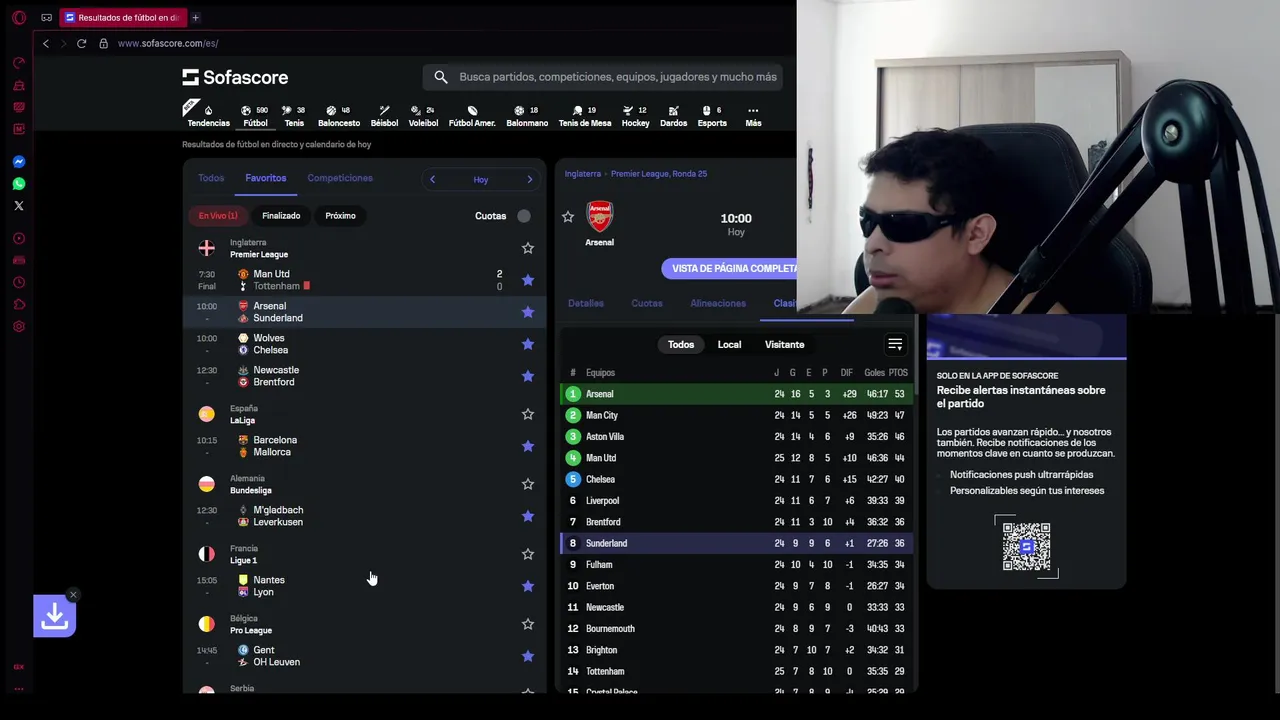Select the Baloncesto sport icon
The image size is (1280, 720).
tap(339, 116)
